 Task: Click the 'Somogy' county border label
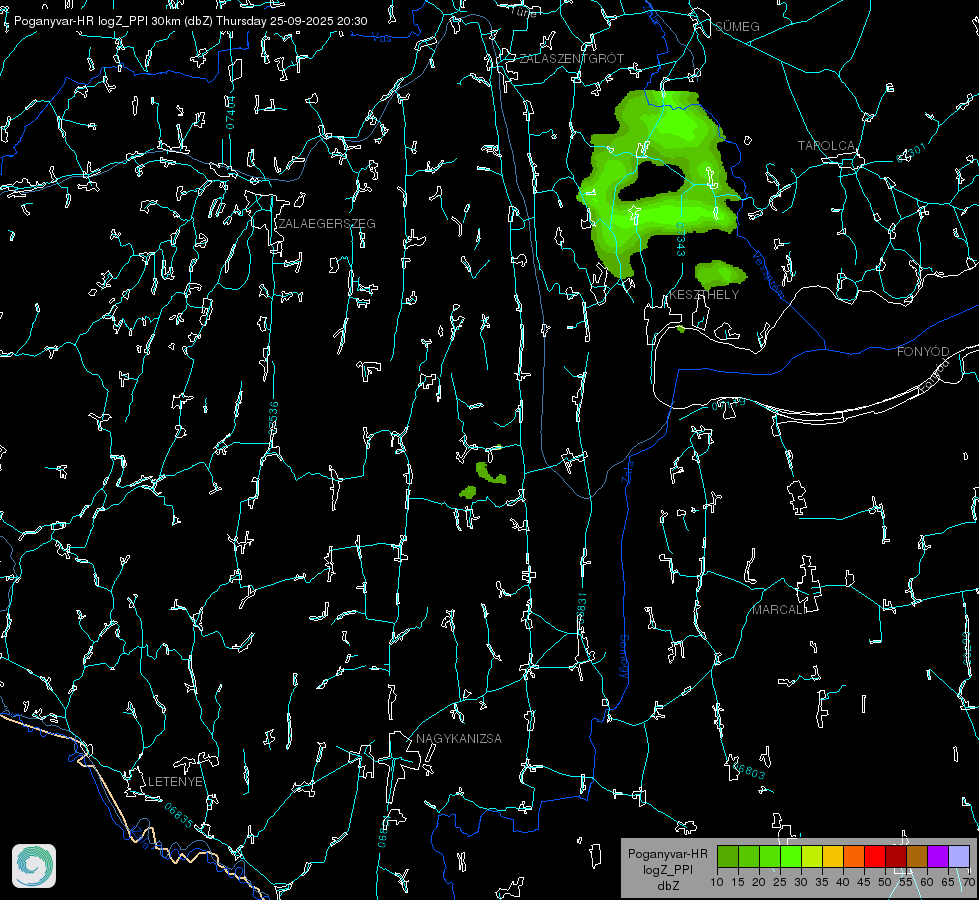coord(624,656)
